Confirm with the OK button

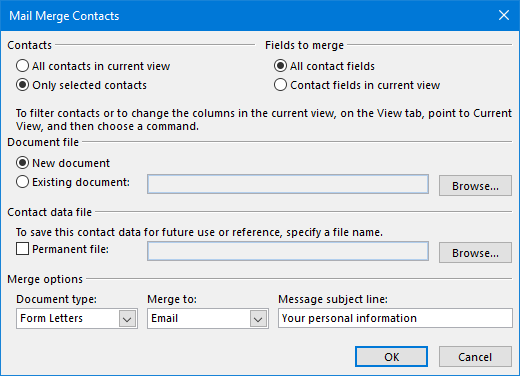[x=391, y=357]
